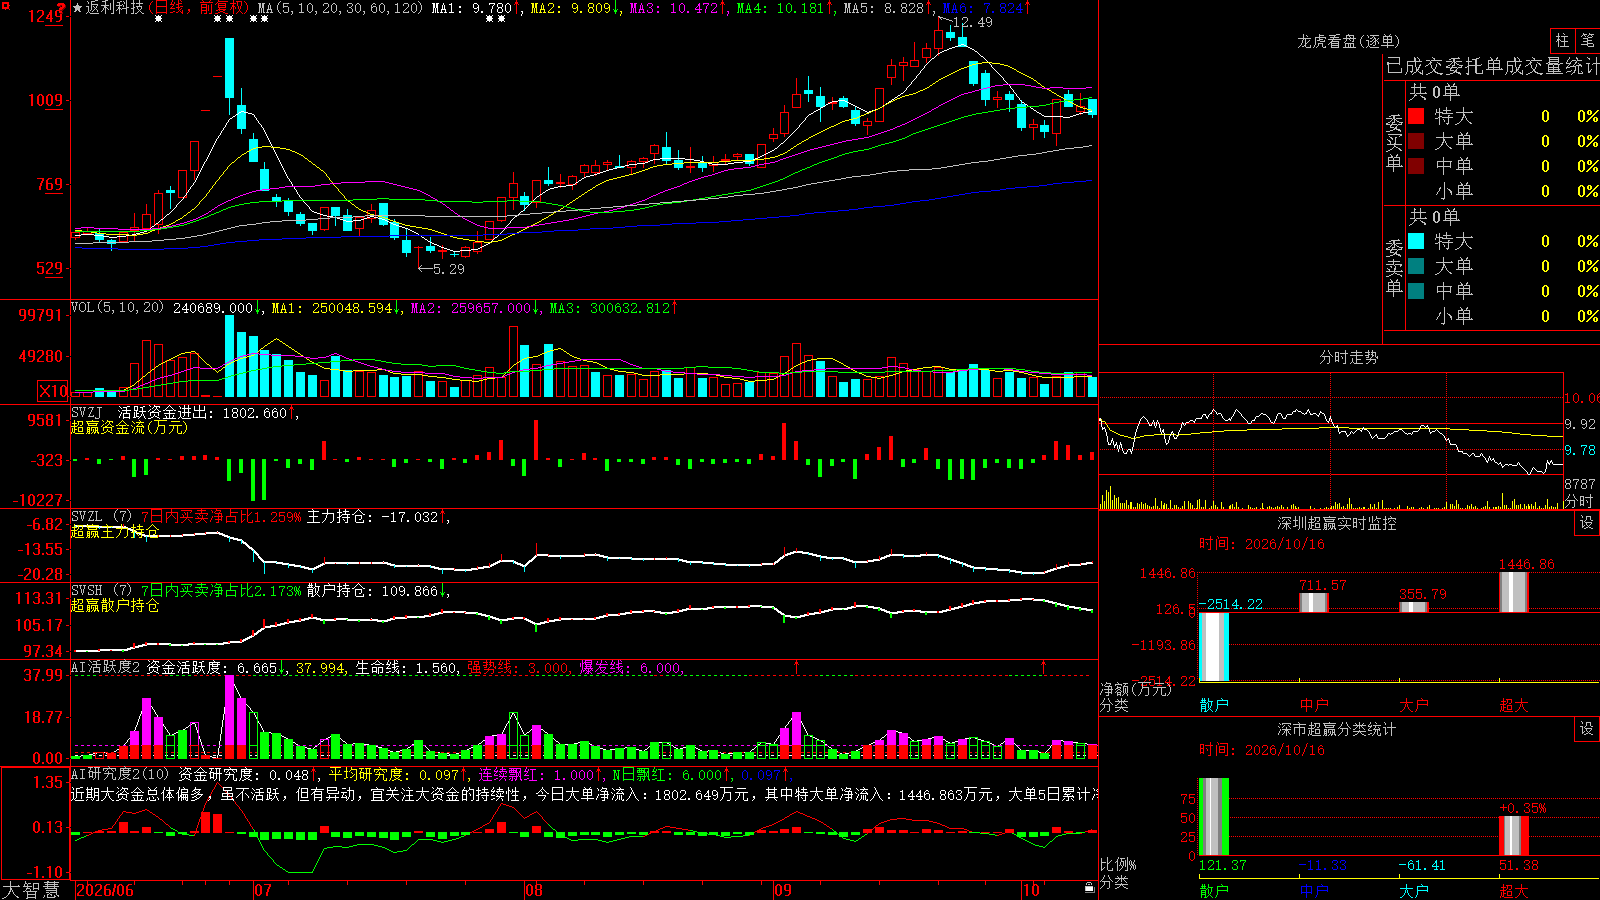Click the star icon before 返利科技
Screen dimensions: 1600x900
click(78, 8)
